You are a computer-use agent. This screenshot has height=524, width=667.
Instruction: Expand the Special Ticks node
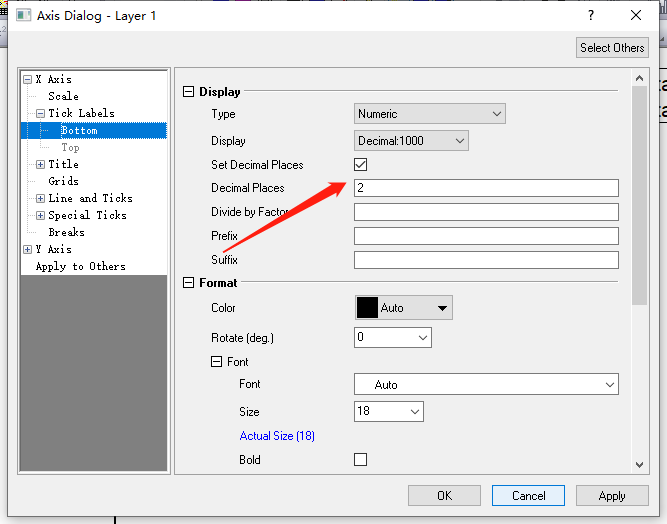coord(40,216)
